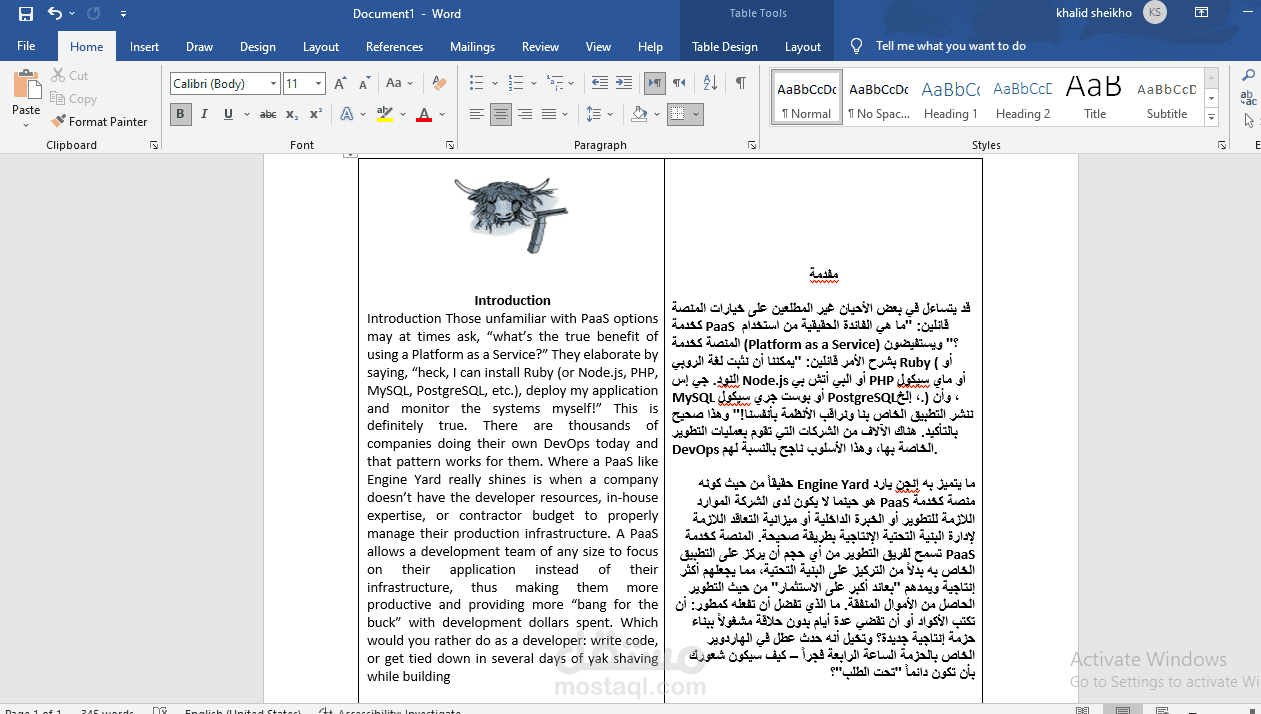Click the Introduction heading text
The width and height of the screenshot is (1261, 714).
click(512, 300)
